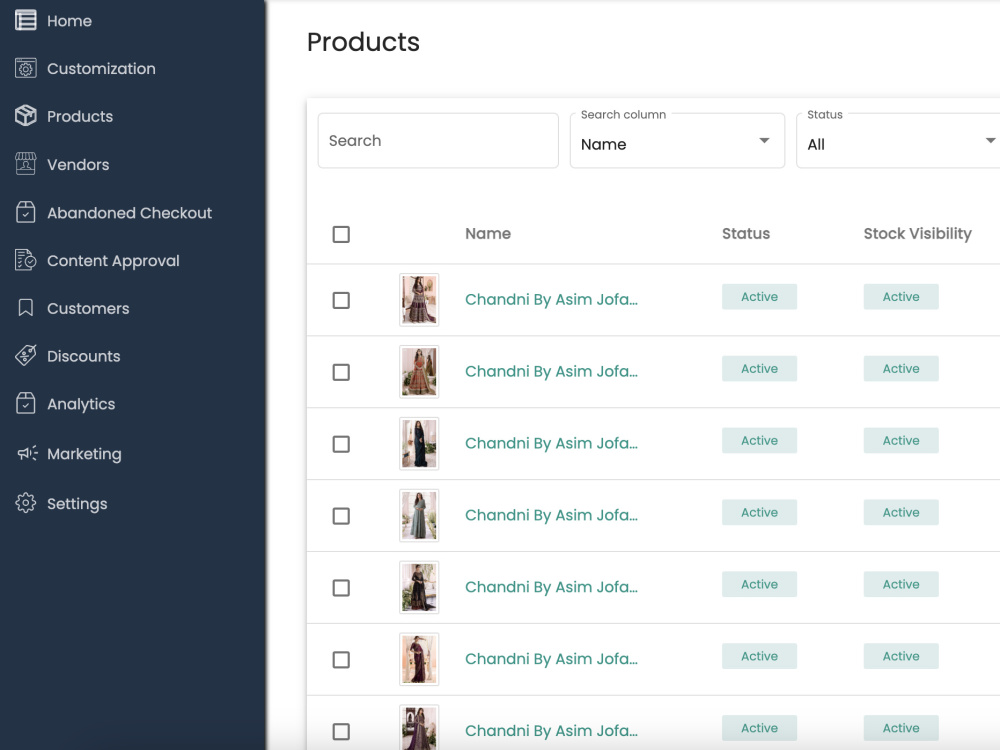Screen dimensions: 1000x750
Task: Check the fifth Chandni product row checkbox
Action: coord(341,587)
